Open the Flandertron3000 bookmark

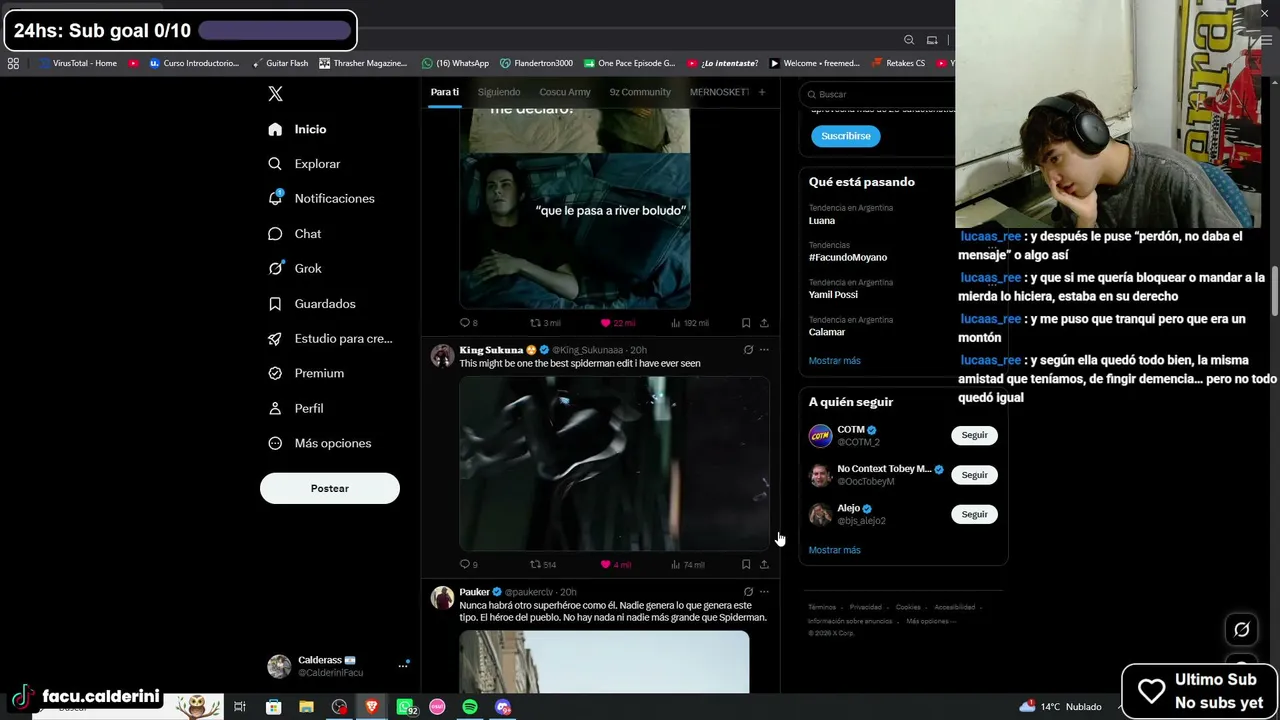pos(537,63)
